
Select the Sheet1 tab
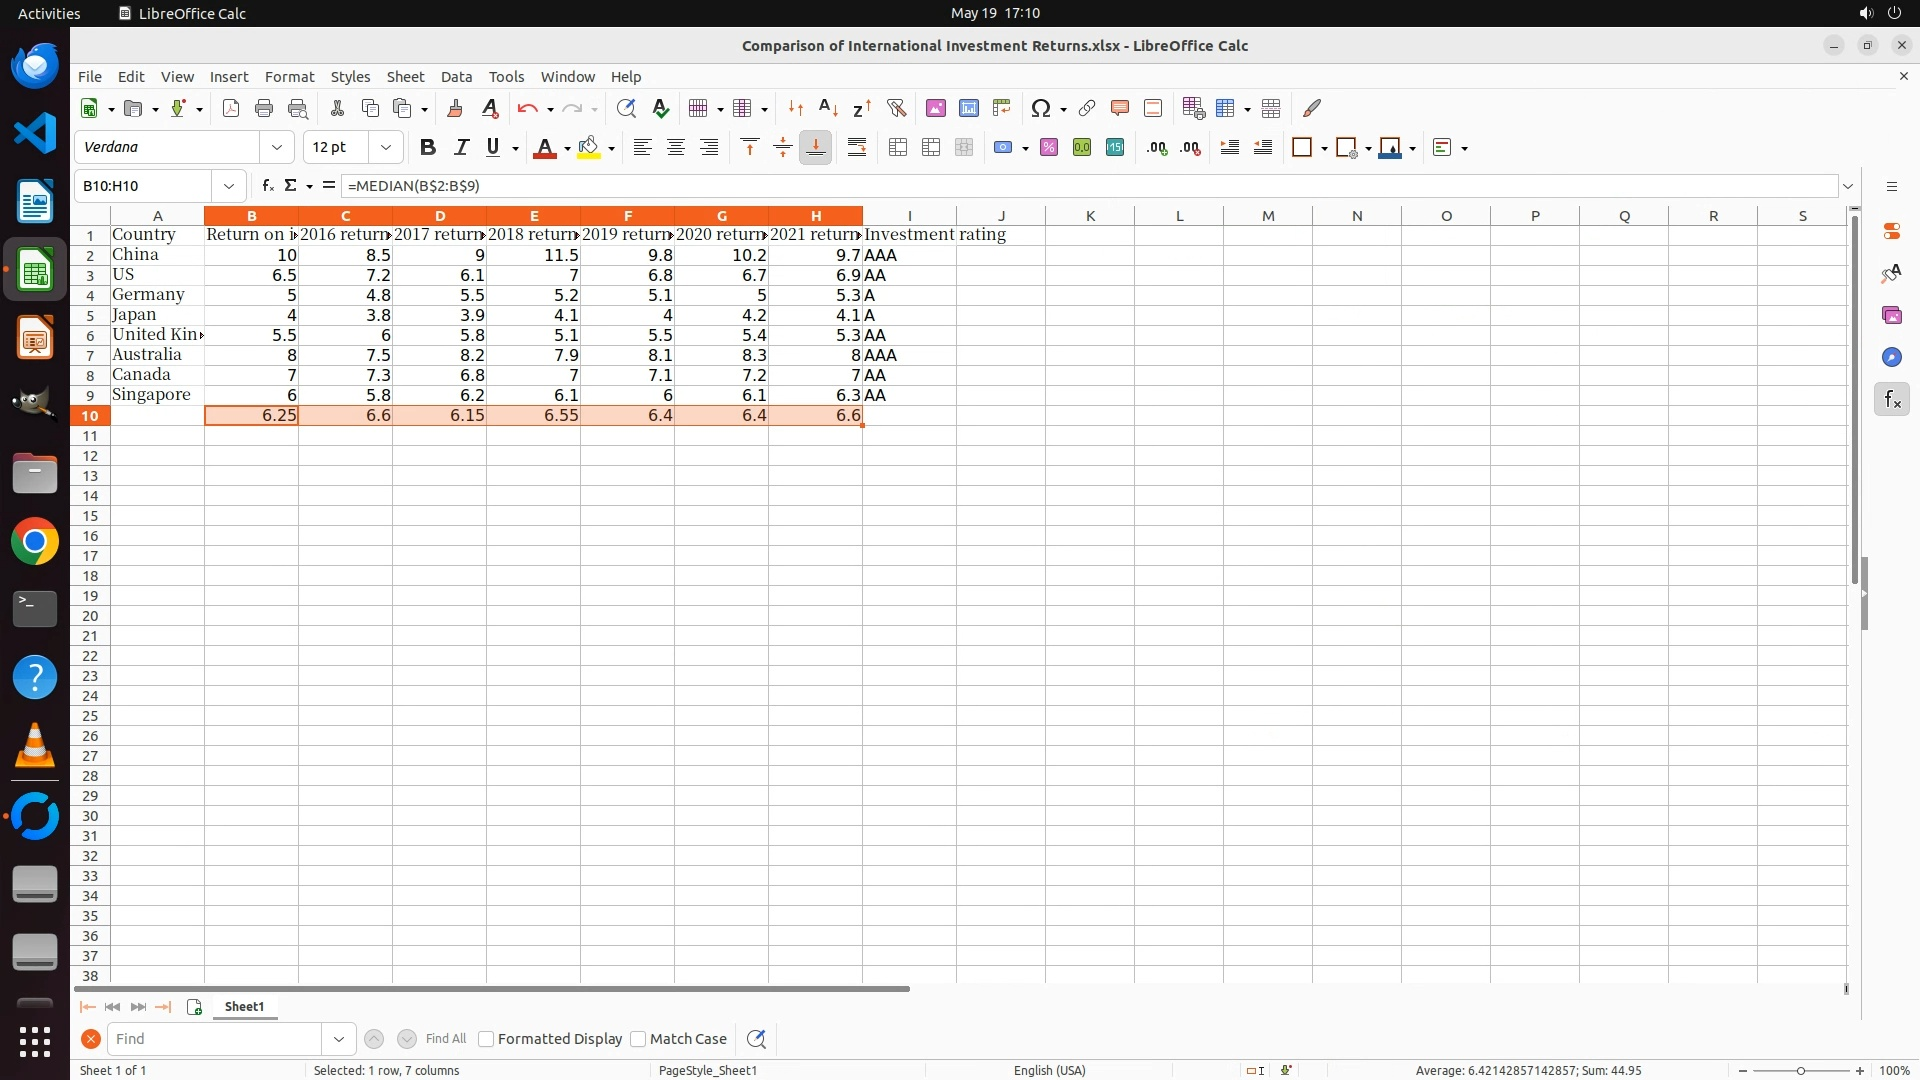(x=244, y=1007)
